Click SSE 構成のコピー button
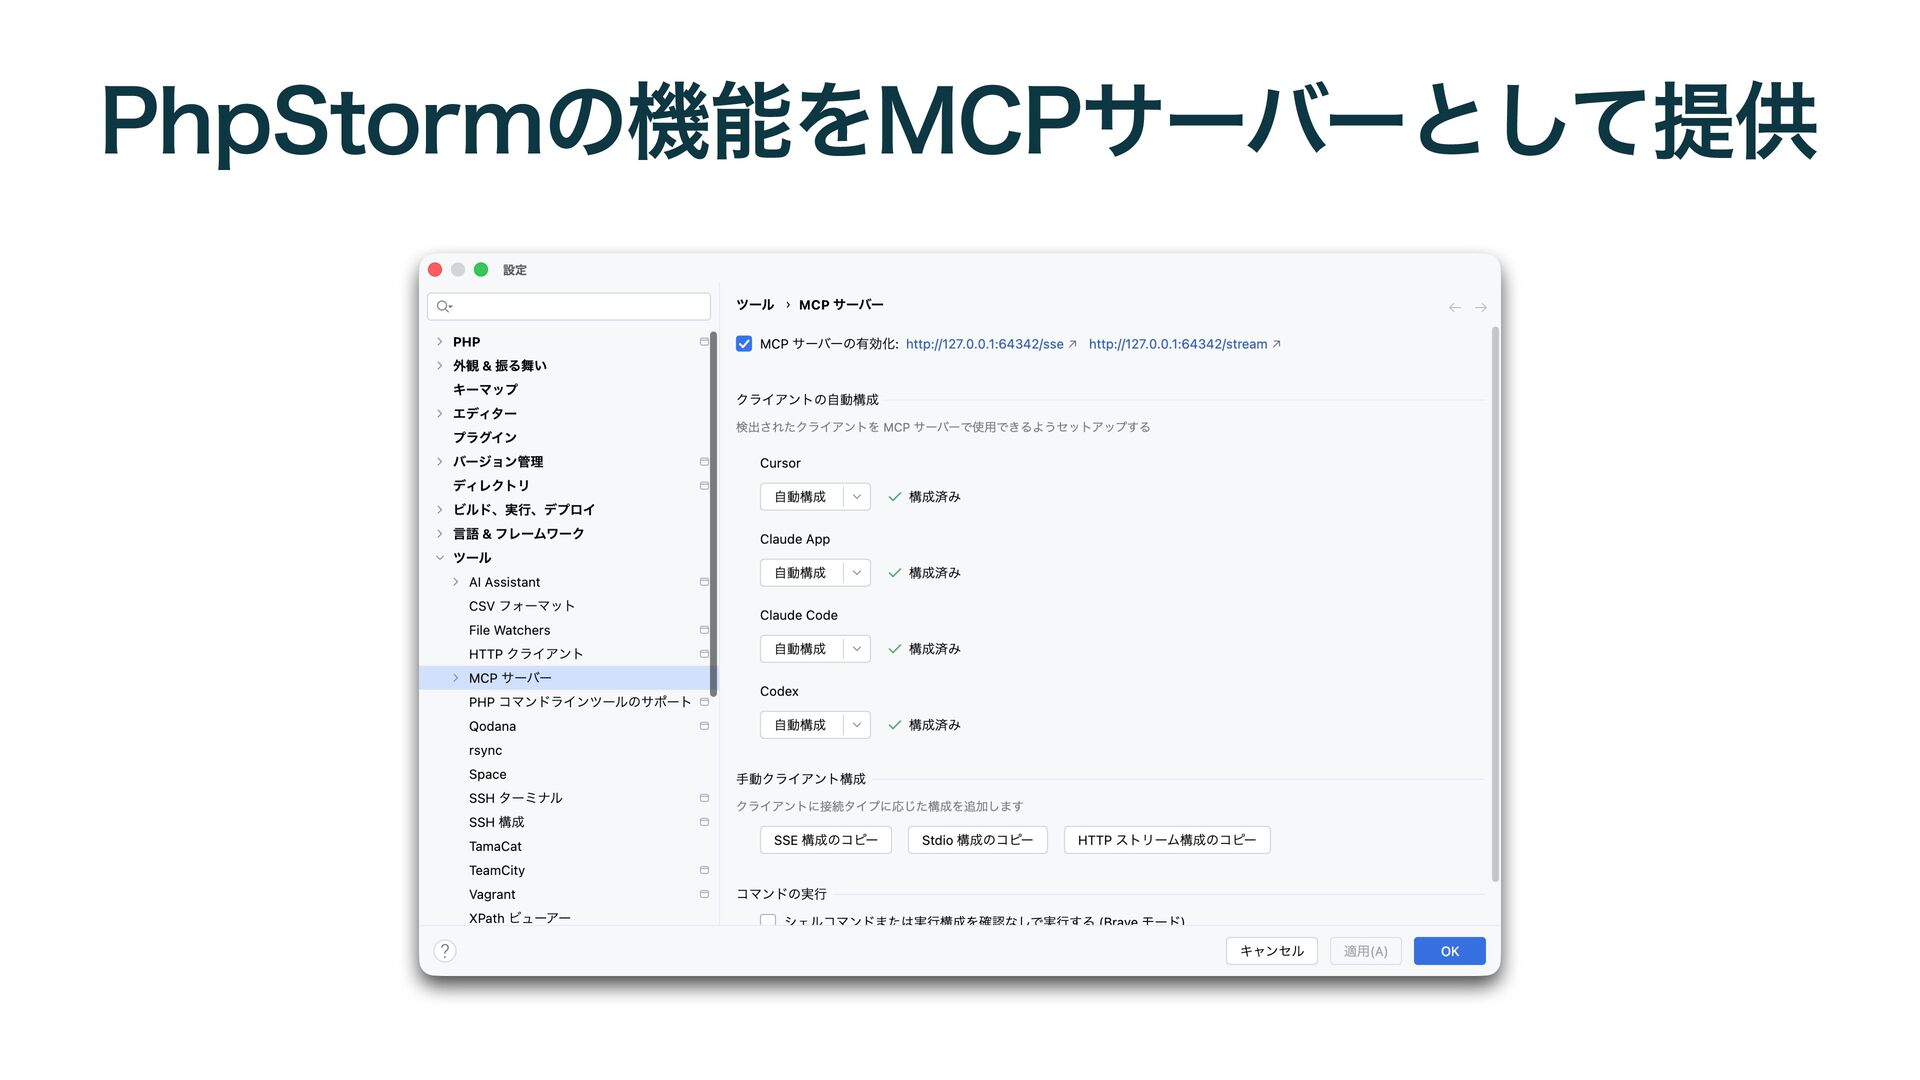 click(x=825, y=840)
